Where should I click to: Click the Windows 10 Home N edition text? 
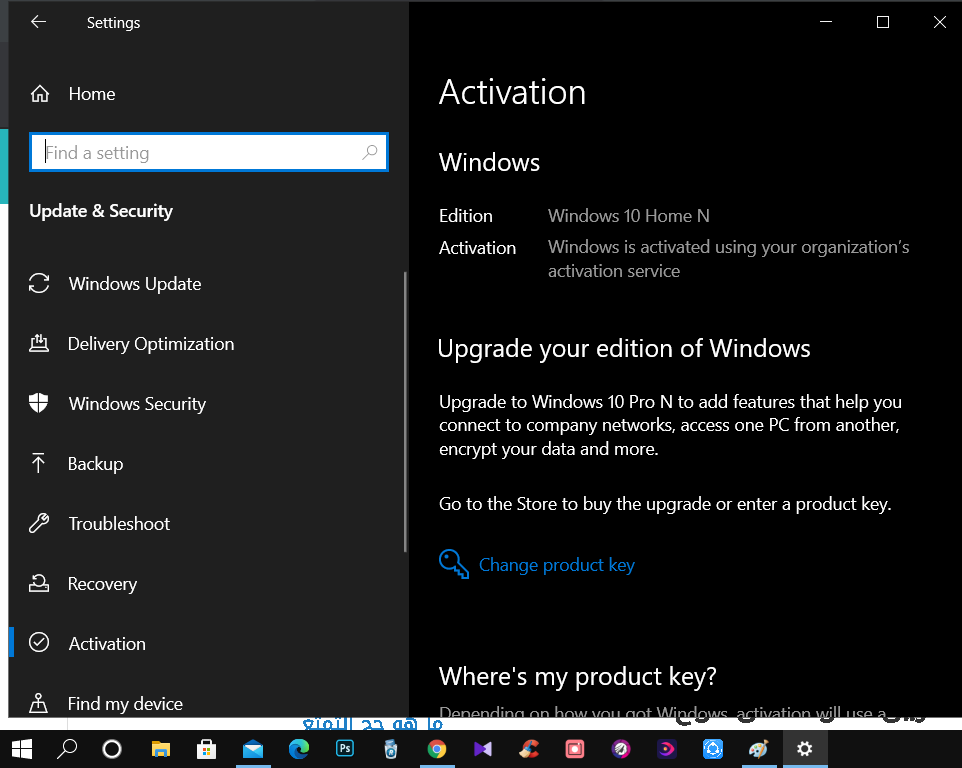coord(628,215)
